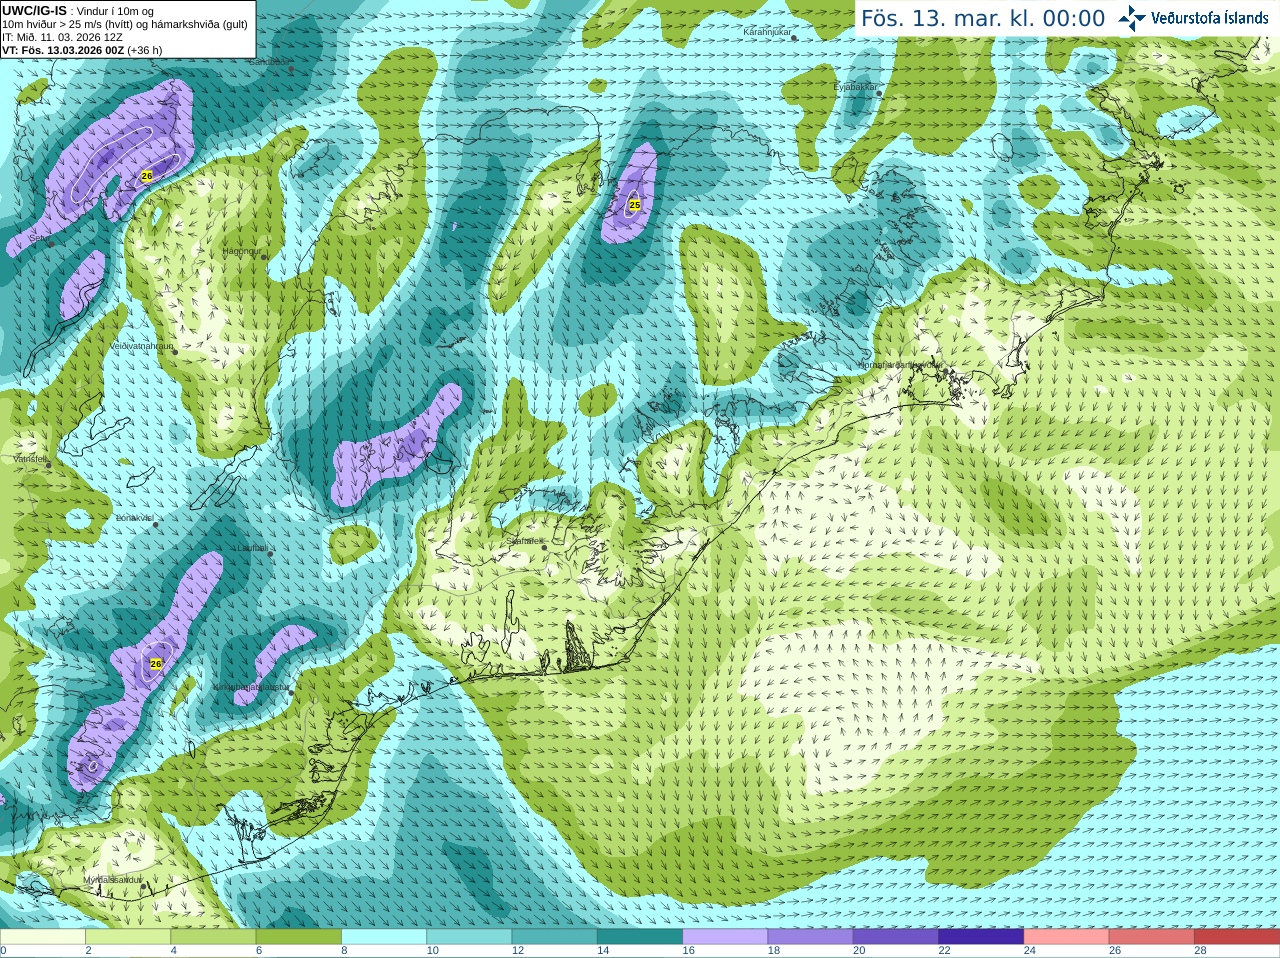Click the IT: Mið. 11. 03. 2026 12Z line
The height and width of the screenshot is (958, 1280).
pos(62,37)
